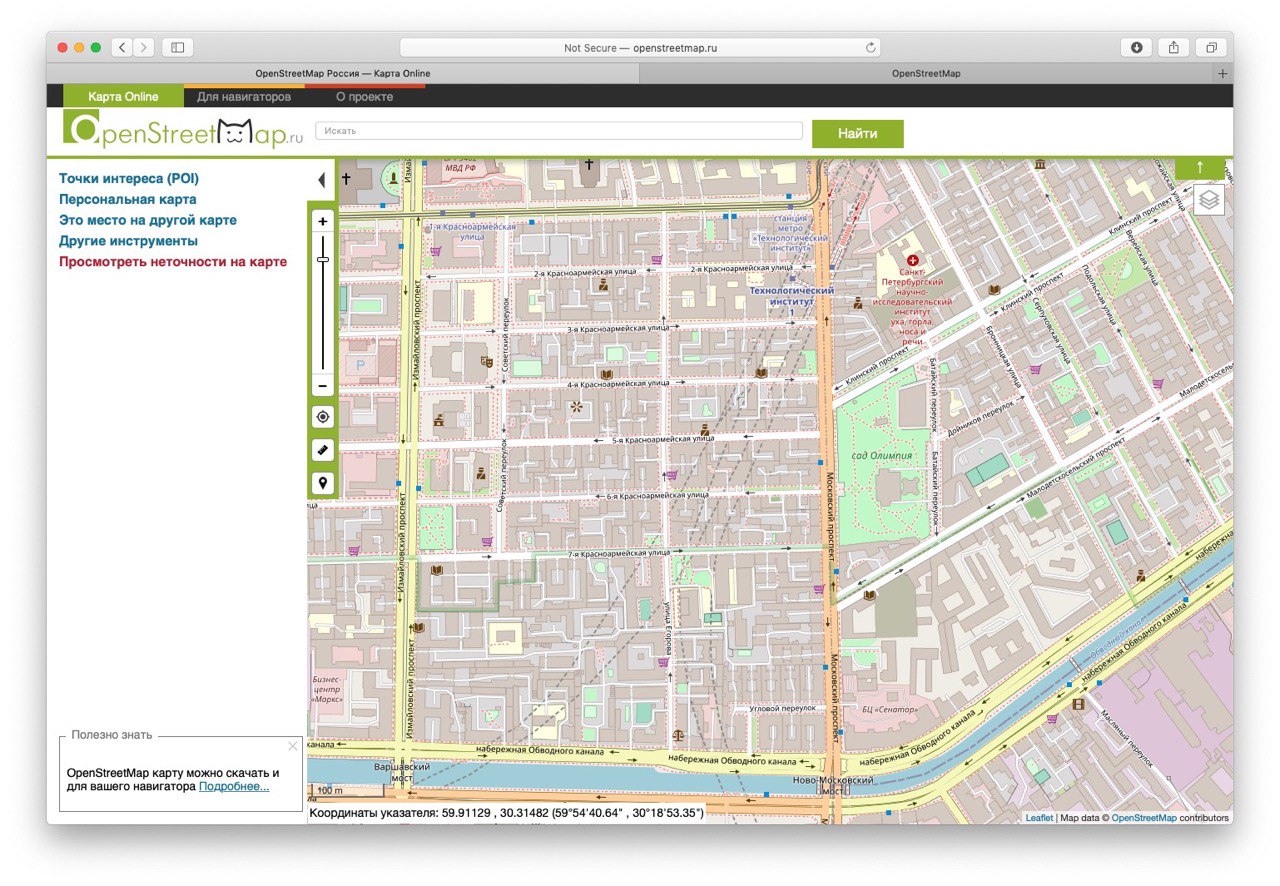Click the Найти search button

coord(858,134)
